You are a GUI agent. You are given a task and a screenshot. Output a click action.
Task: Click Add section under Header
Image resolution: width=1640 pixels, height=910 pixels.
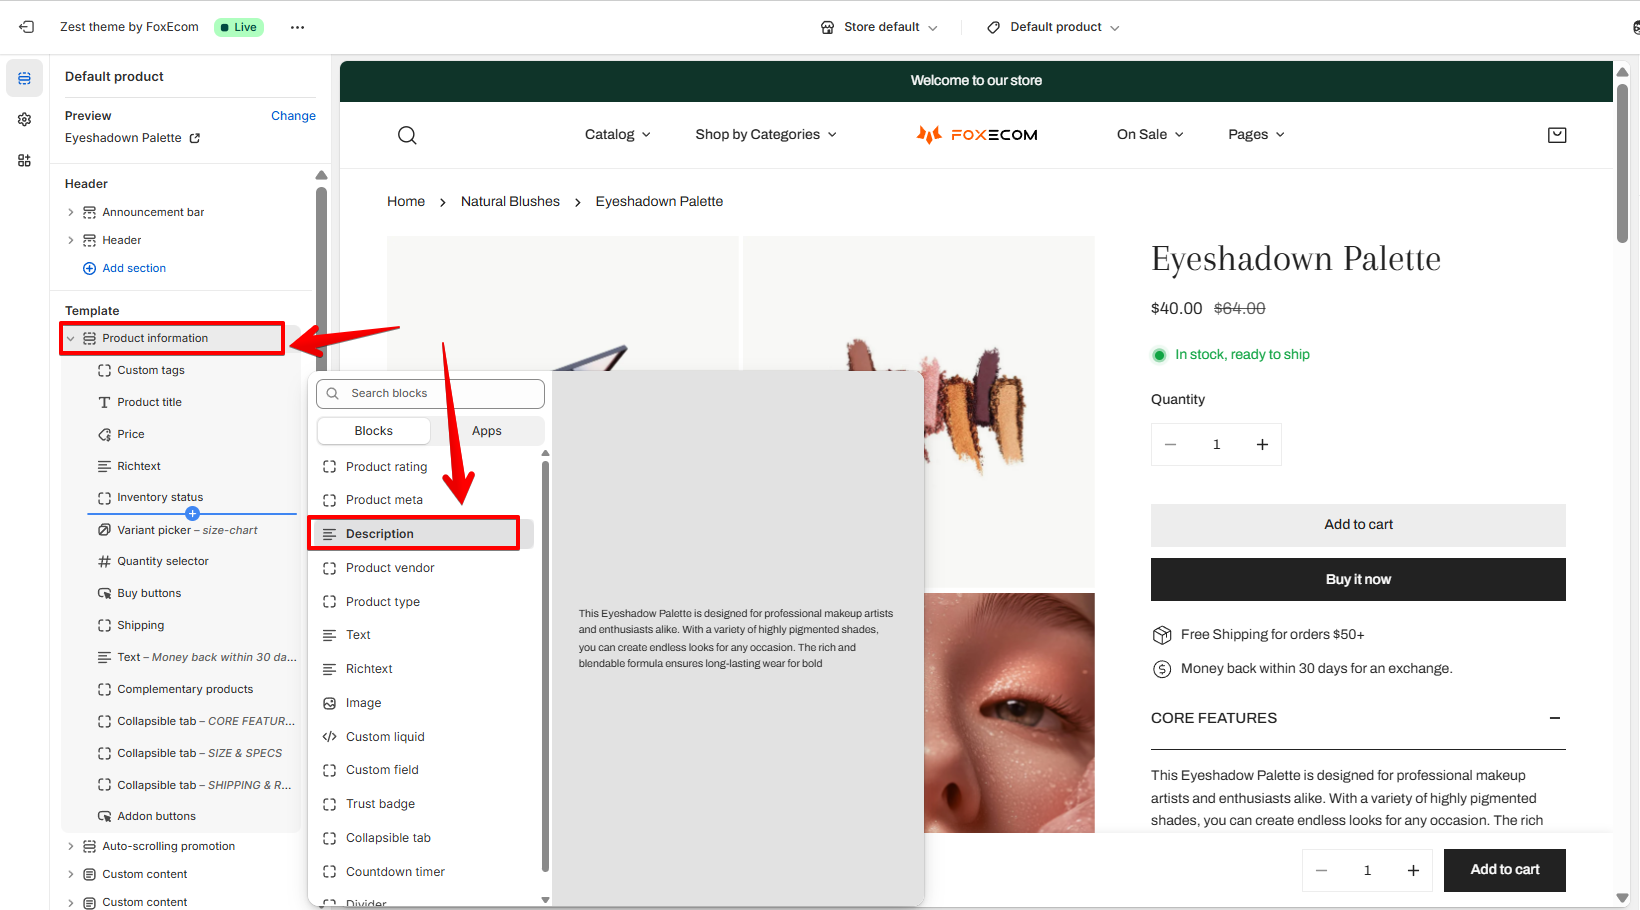pos(124,268)
